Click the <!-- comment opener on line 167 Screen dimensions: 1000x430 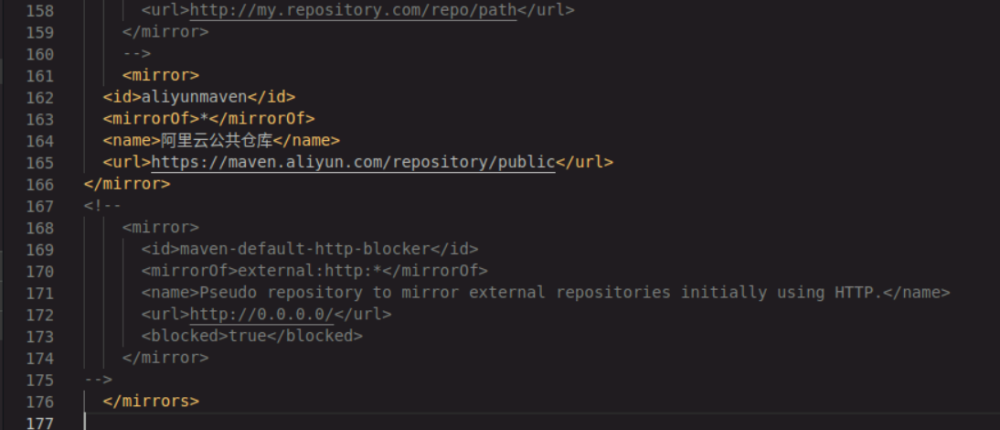(103, 206)
